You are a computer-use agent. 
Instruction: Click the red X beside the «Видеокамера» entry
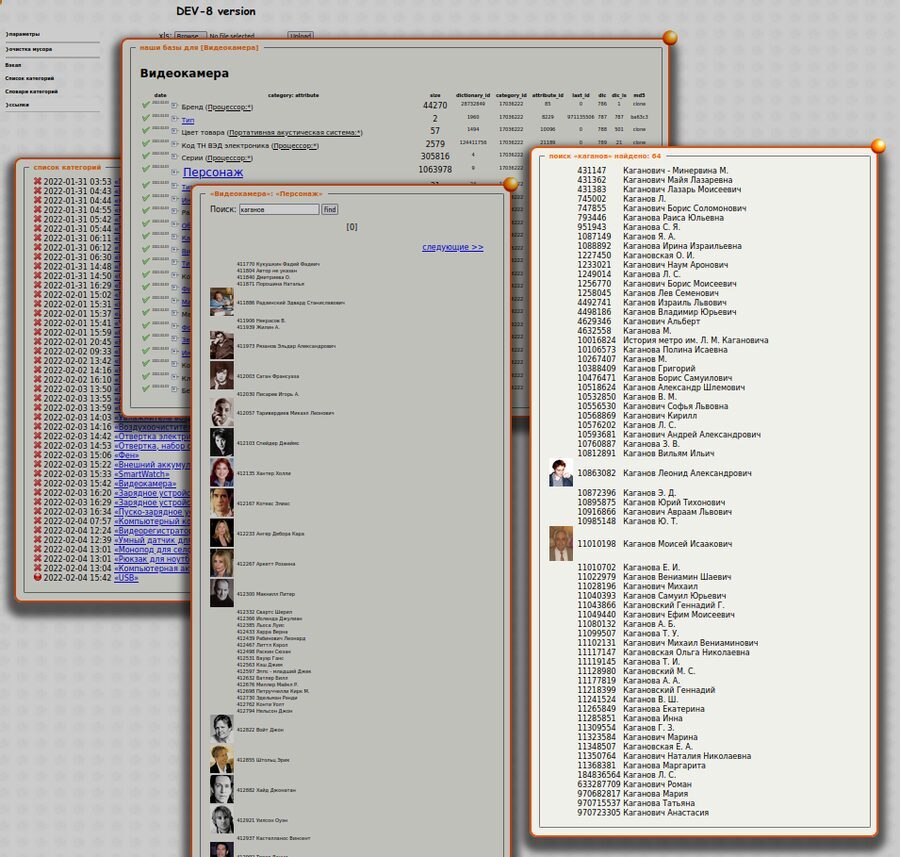click(38, 483)
